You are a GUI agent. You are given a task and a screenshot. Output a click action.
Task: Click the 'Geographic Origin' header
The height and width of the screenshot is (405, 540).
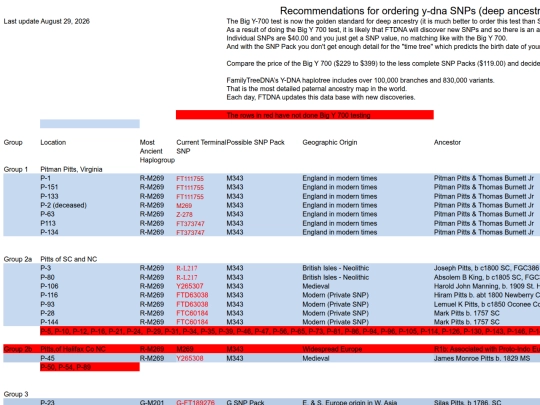tap(330, 143)
